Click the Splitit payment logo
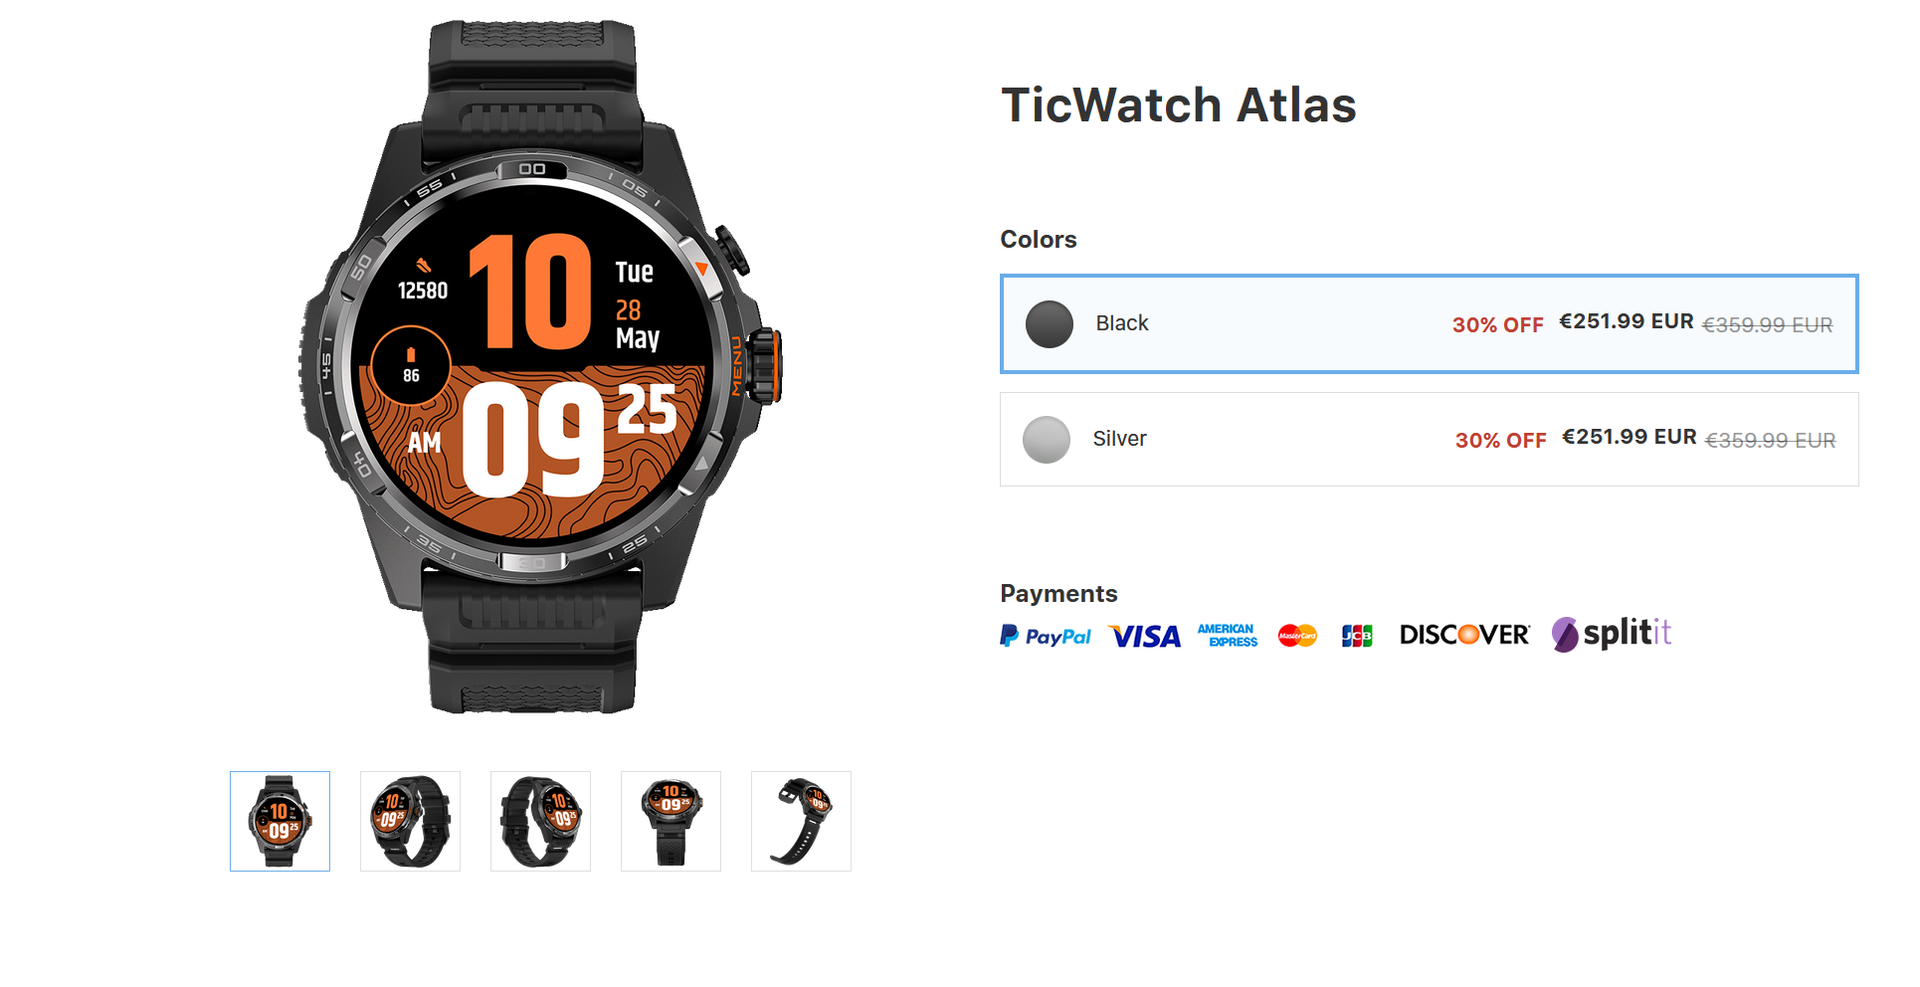 tap(1611, 634)
